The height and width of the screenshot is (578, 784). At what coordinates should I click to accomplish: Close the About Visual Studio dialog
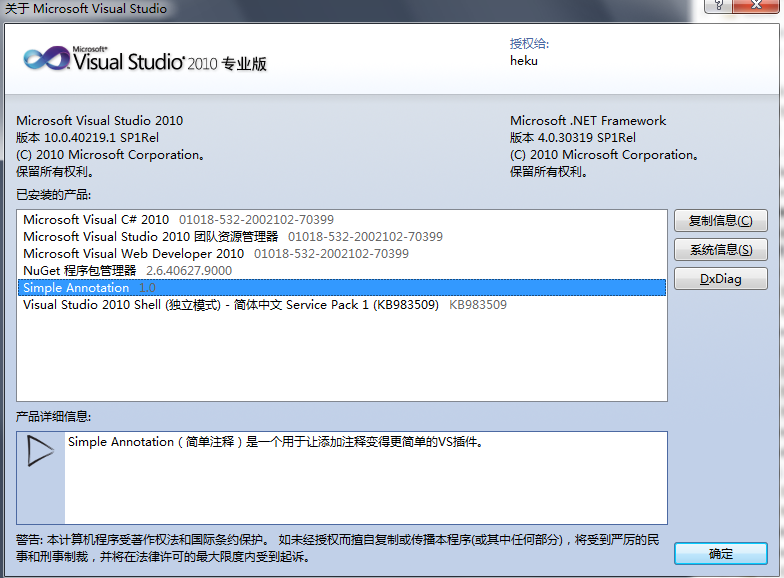(x=756, y=5)
